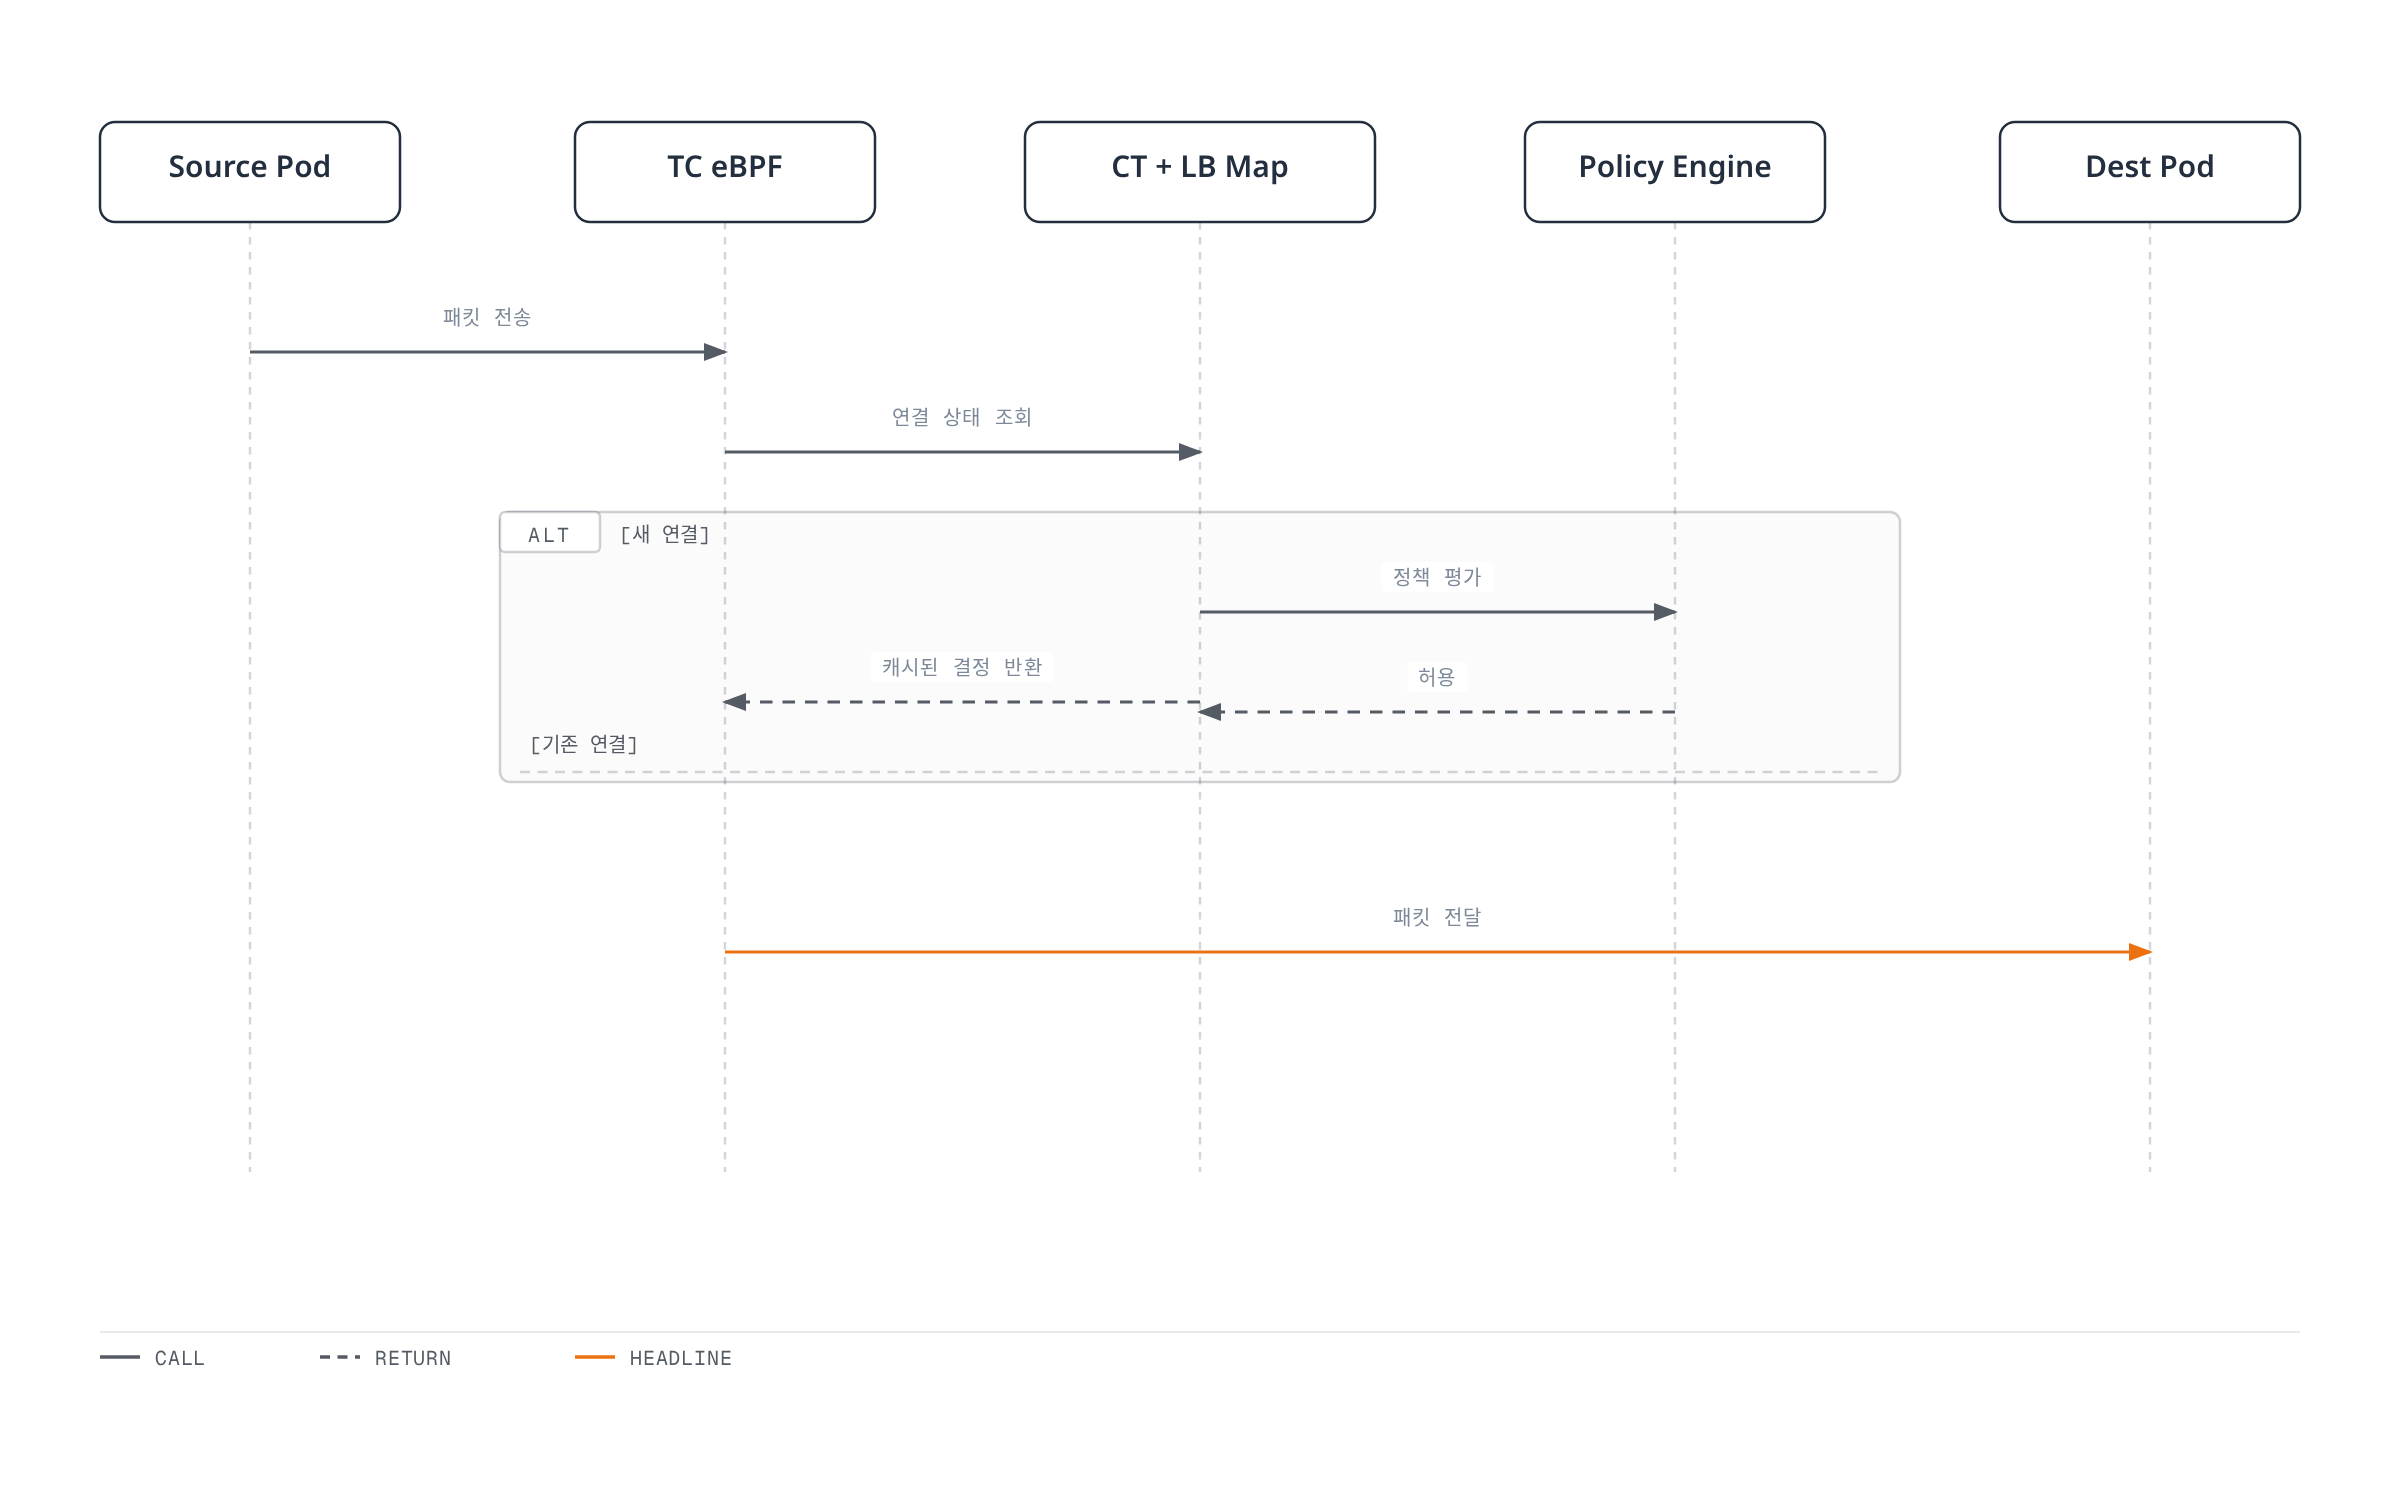This screenshot has width=2400, height=1502.
Task: Click the 연결 상태 조회 message label
Action: (x=962, y=417)
